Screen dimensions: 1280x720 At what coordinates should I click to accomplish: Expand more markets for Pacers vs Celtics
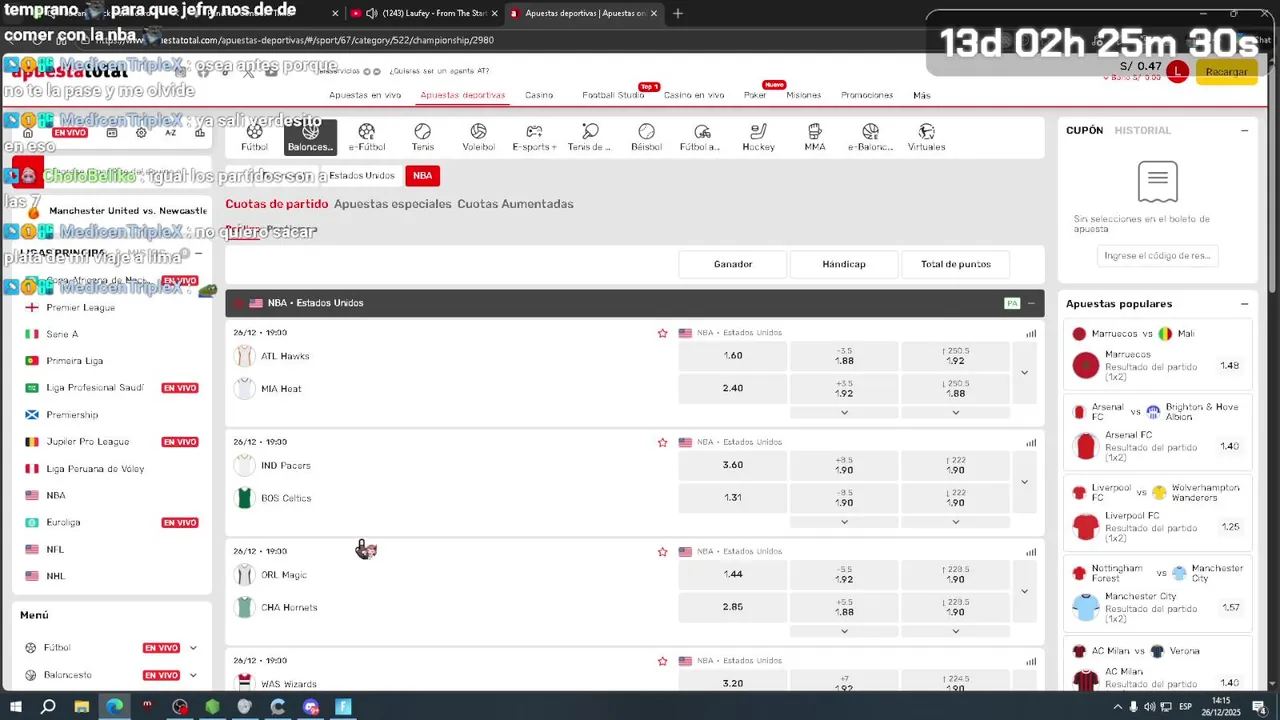(x=1024, y=482)
